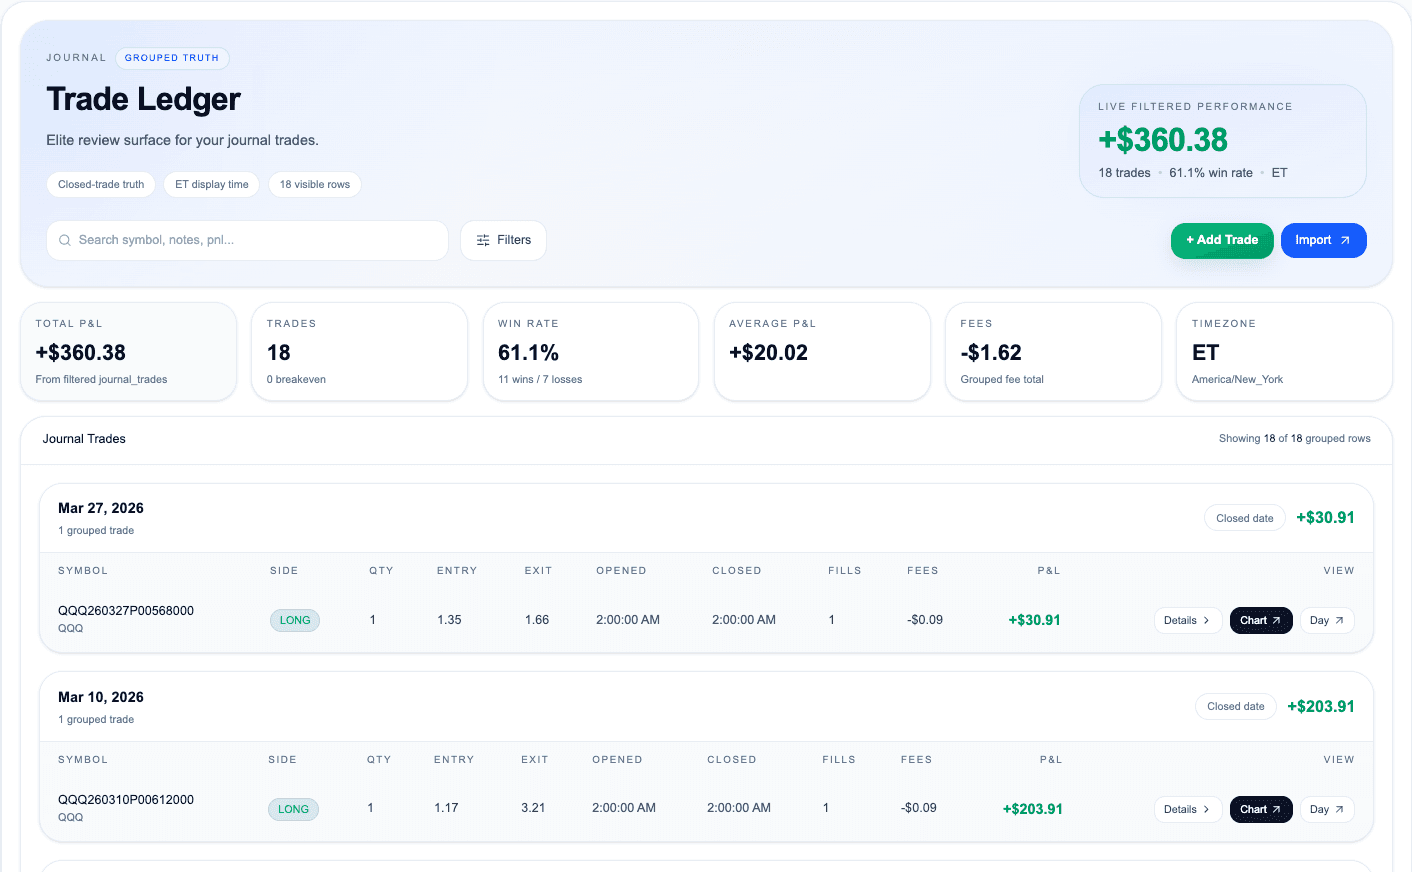Open Day view for Mar 27 trade
Image resolution: width=1412 pixels, height=872 pixels.
1327,620
